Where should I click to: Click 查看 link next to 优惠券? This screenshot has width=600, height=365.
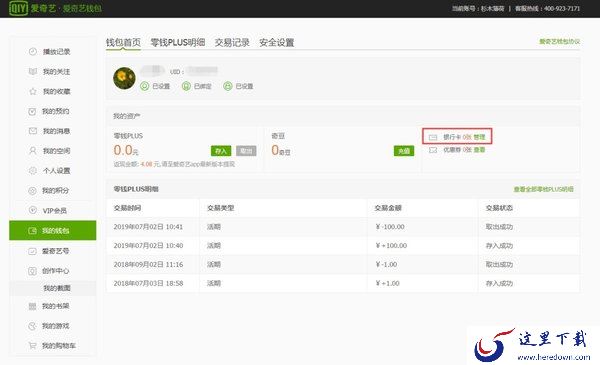(479, 150)
